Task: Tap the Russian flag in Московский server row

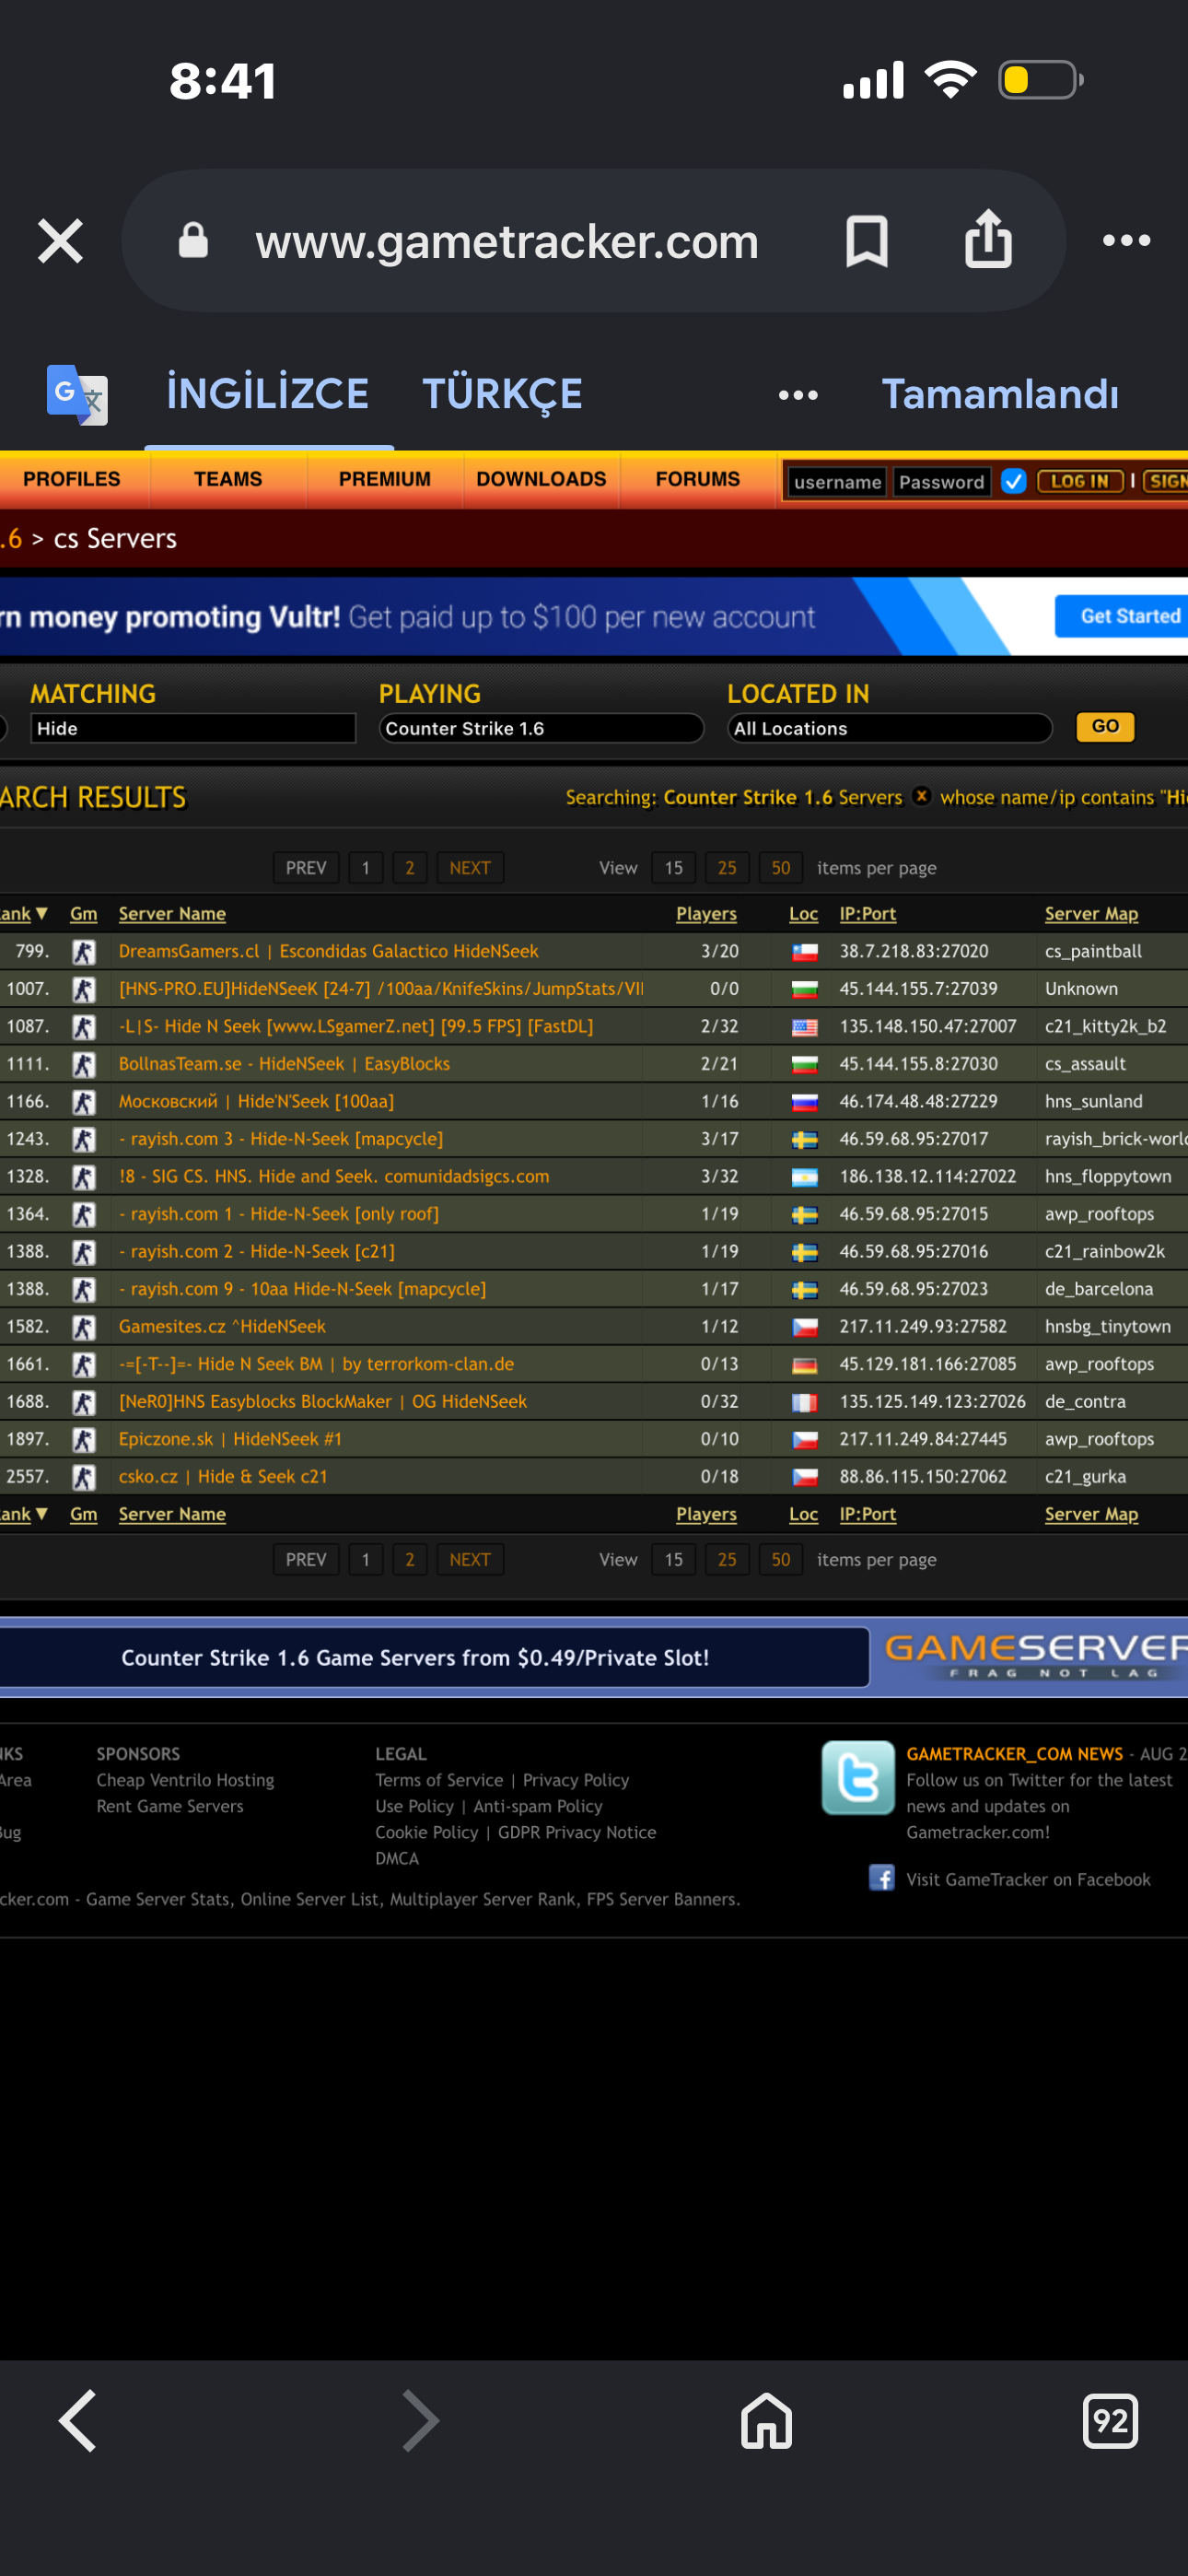Action: [x=804, y=1102]
